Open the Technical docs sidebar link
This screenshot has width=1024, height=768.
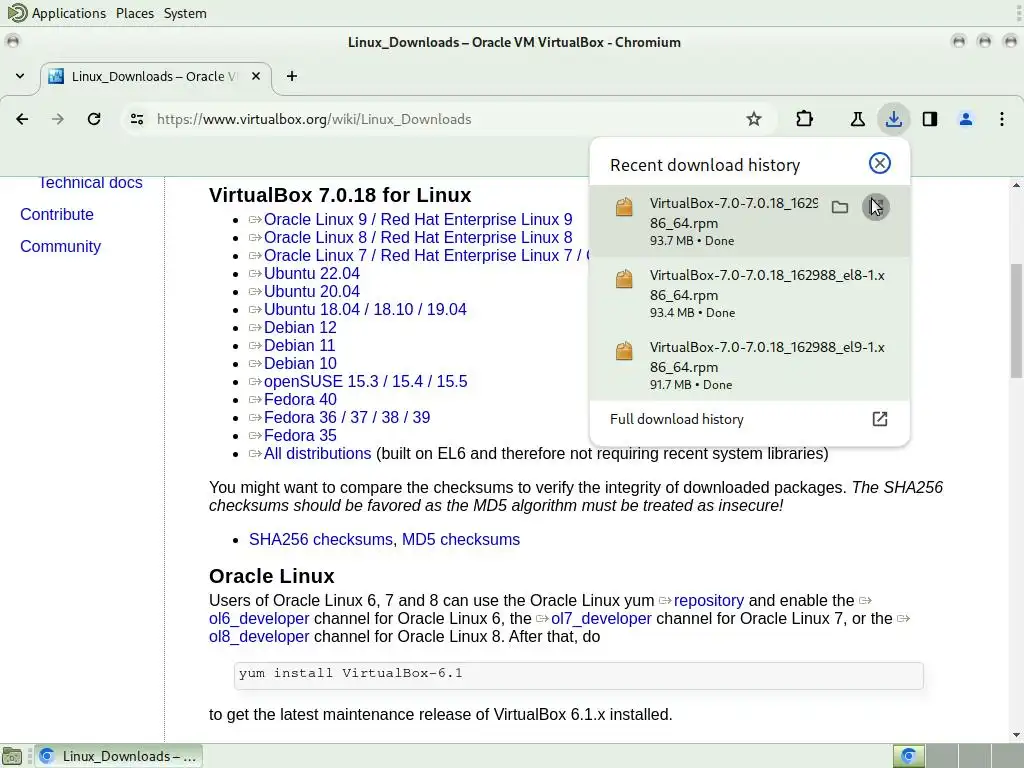[x=91, y=183]
